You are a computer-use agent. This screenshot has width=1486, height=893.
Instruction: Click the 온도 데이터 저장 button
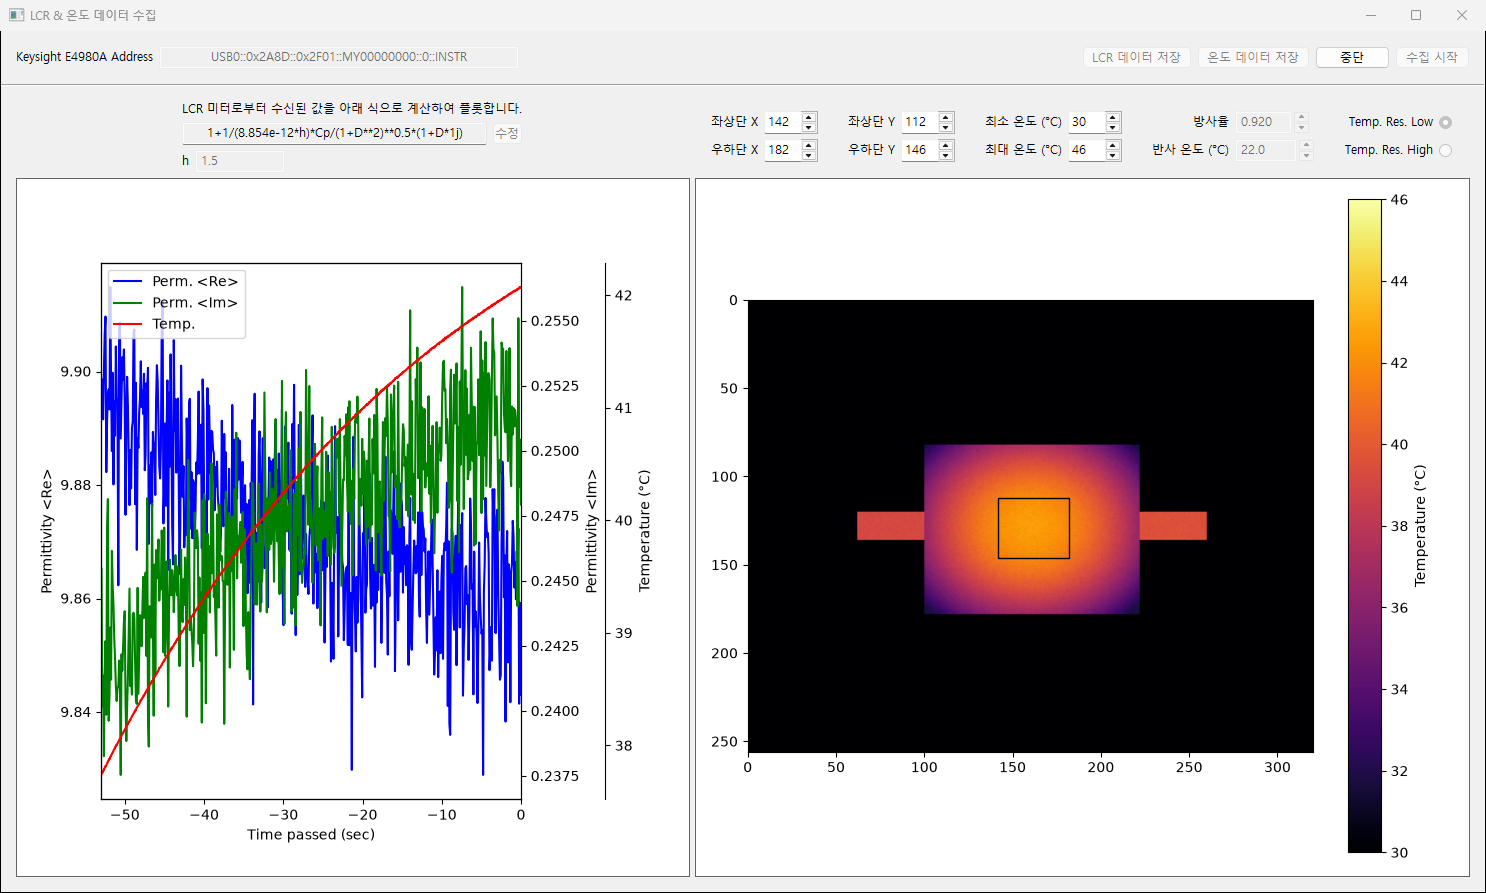[x=1253, y=57]
